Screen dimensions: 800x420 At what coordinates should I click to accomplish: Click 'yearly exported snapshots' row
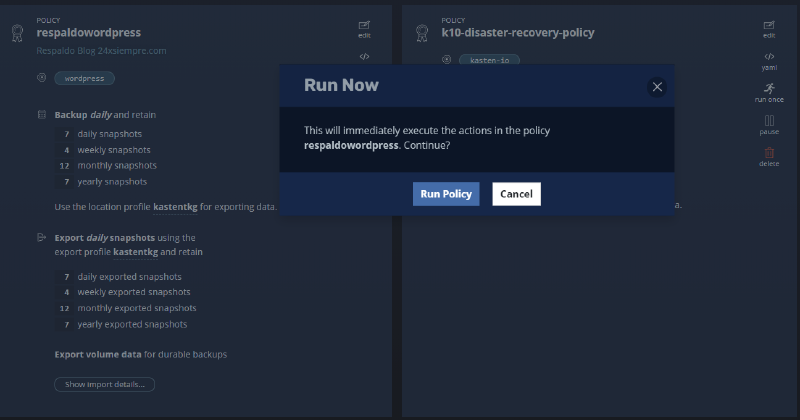[x=121, y=324]
